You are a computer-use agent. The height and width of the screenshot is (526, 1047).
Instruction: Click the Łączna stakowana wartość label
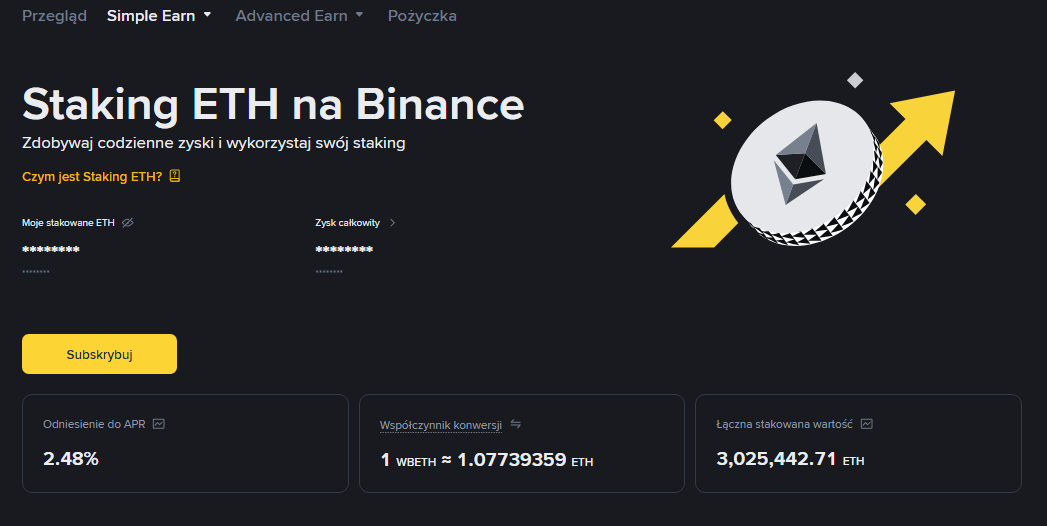click(785, 424)
